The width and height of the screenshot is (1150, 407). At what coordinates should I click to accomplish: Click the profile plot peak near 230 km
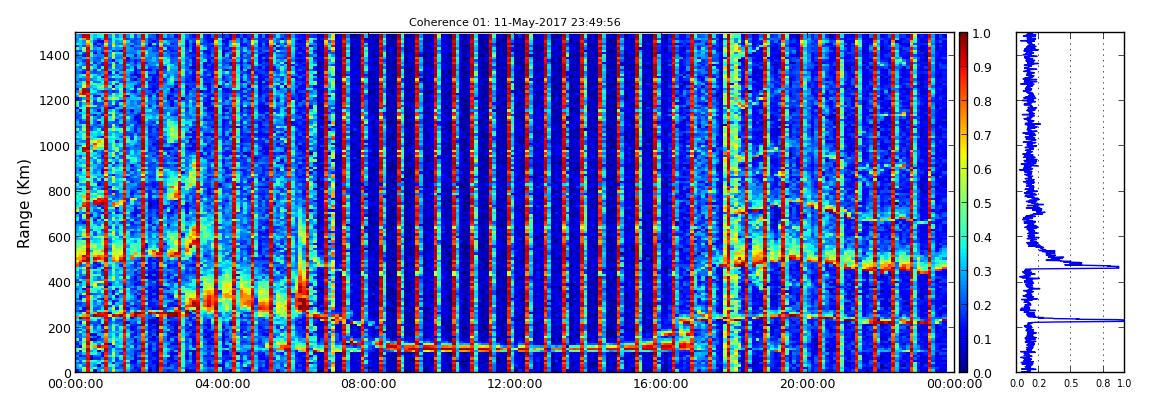point(1121,320)
